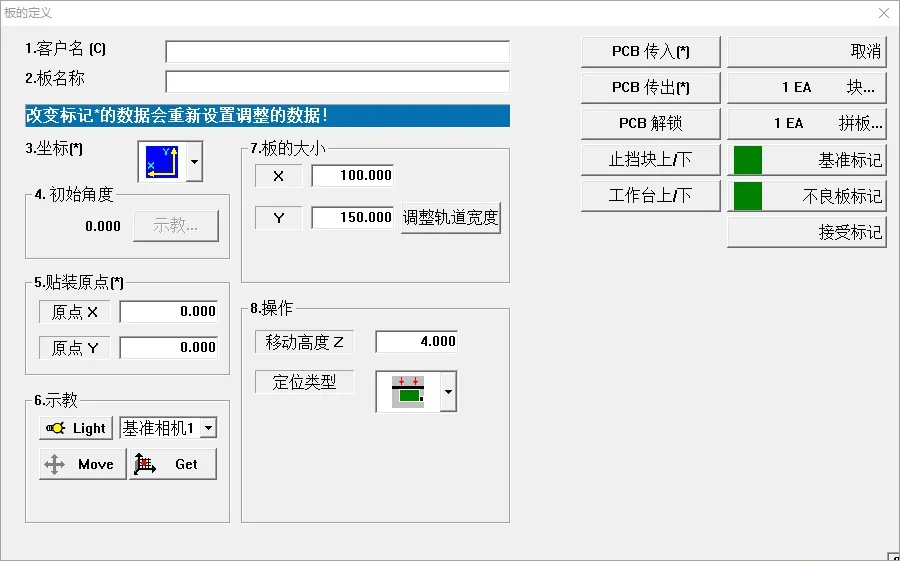Expand the 定位类型 dropdown arrow
This screenshot has width=900, height=561.
pos(448,392)
